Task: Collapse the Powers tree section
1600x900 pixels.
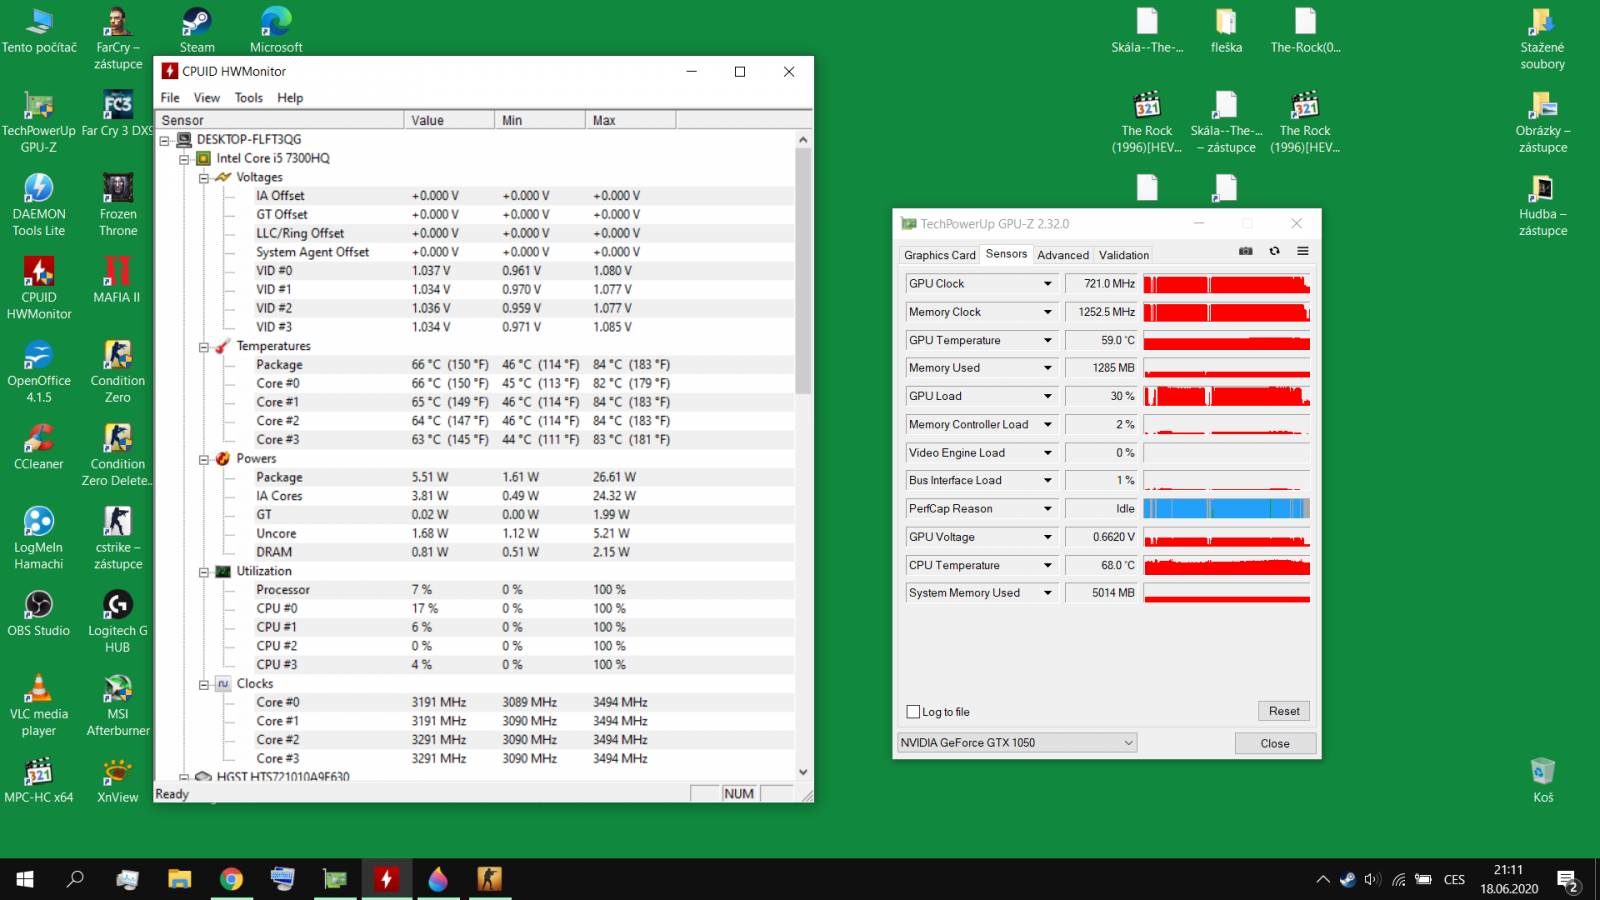Action: [203, 459]
